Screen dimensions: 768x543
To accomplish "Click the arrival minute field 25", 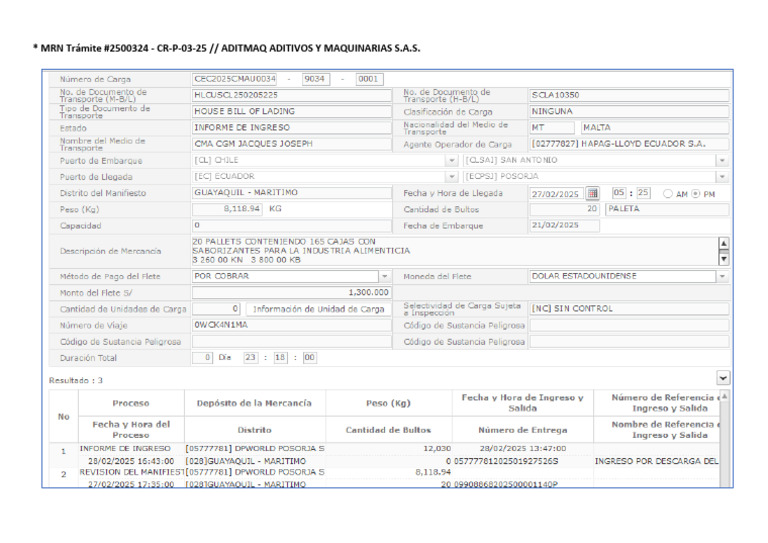I will pyautogui.click(x=643, y=193).
